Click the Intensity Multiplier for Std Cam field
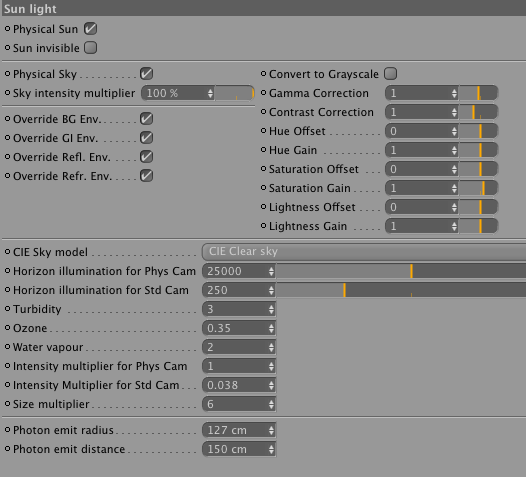Image resolution: width=526 pixels, height=477 pixels. click(x=239, y=385)
